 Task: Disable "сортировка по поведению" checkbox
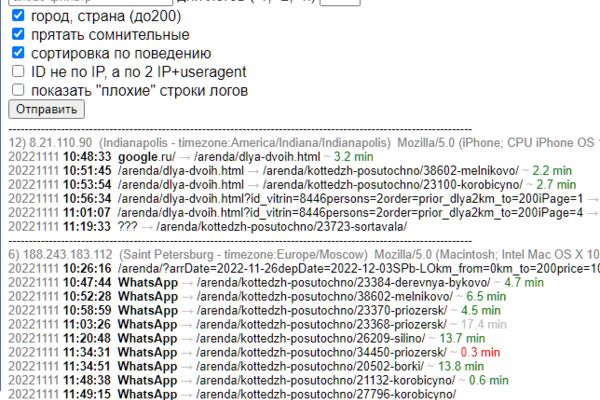18,52
